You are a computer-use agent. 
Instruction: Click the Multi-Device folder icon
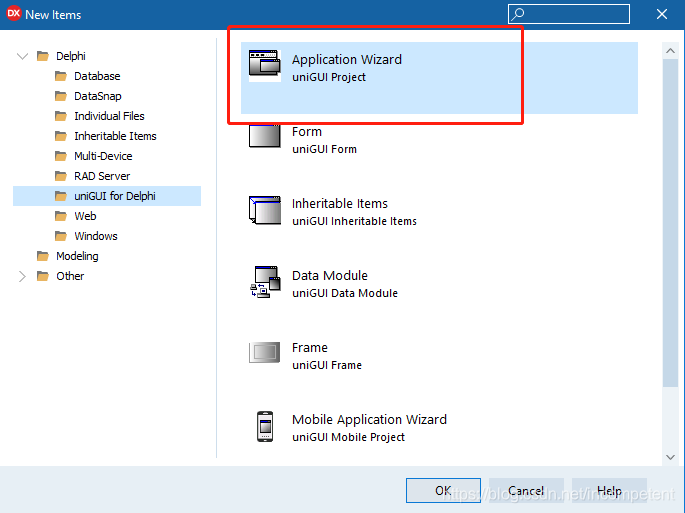[x=61, y=156]
